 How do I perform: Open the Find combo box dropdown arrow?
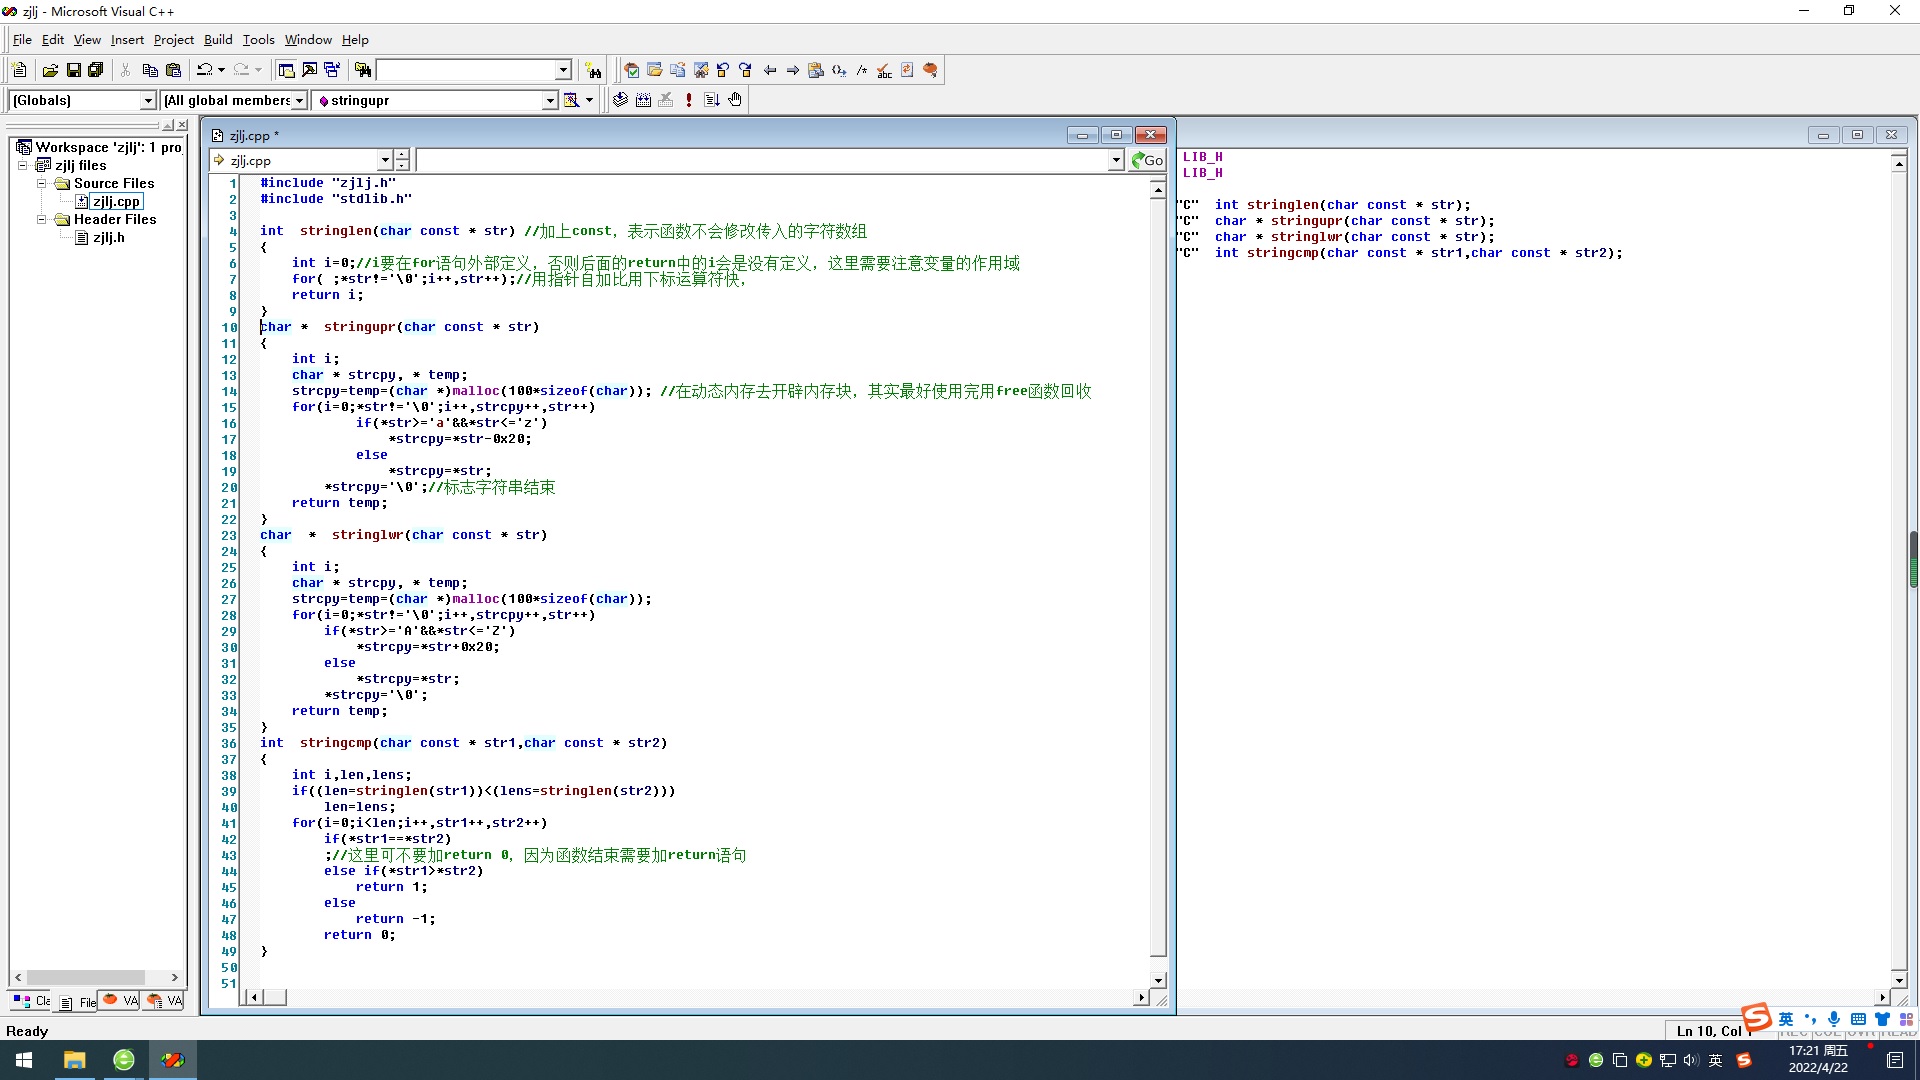tap(563, 70)
